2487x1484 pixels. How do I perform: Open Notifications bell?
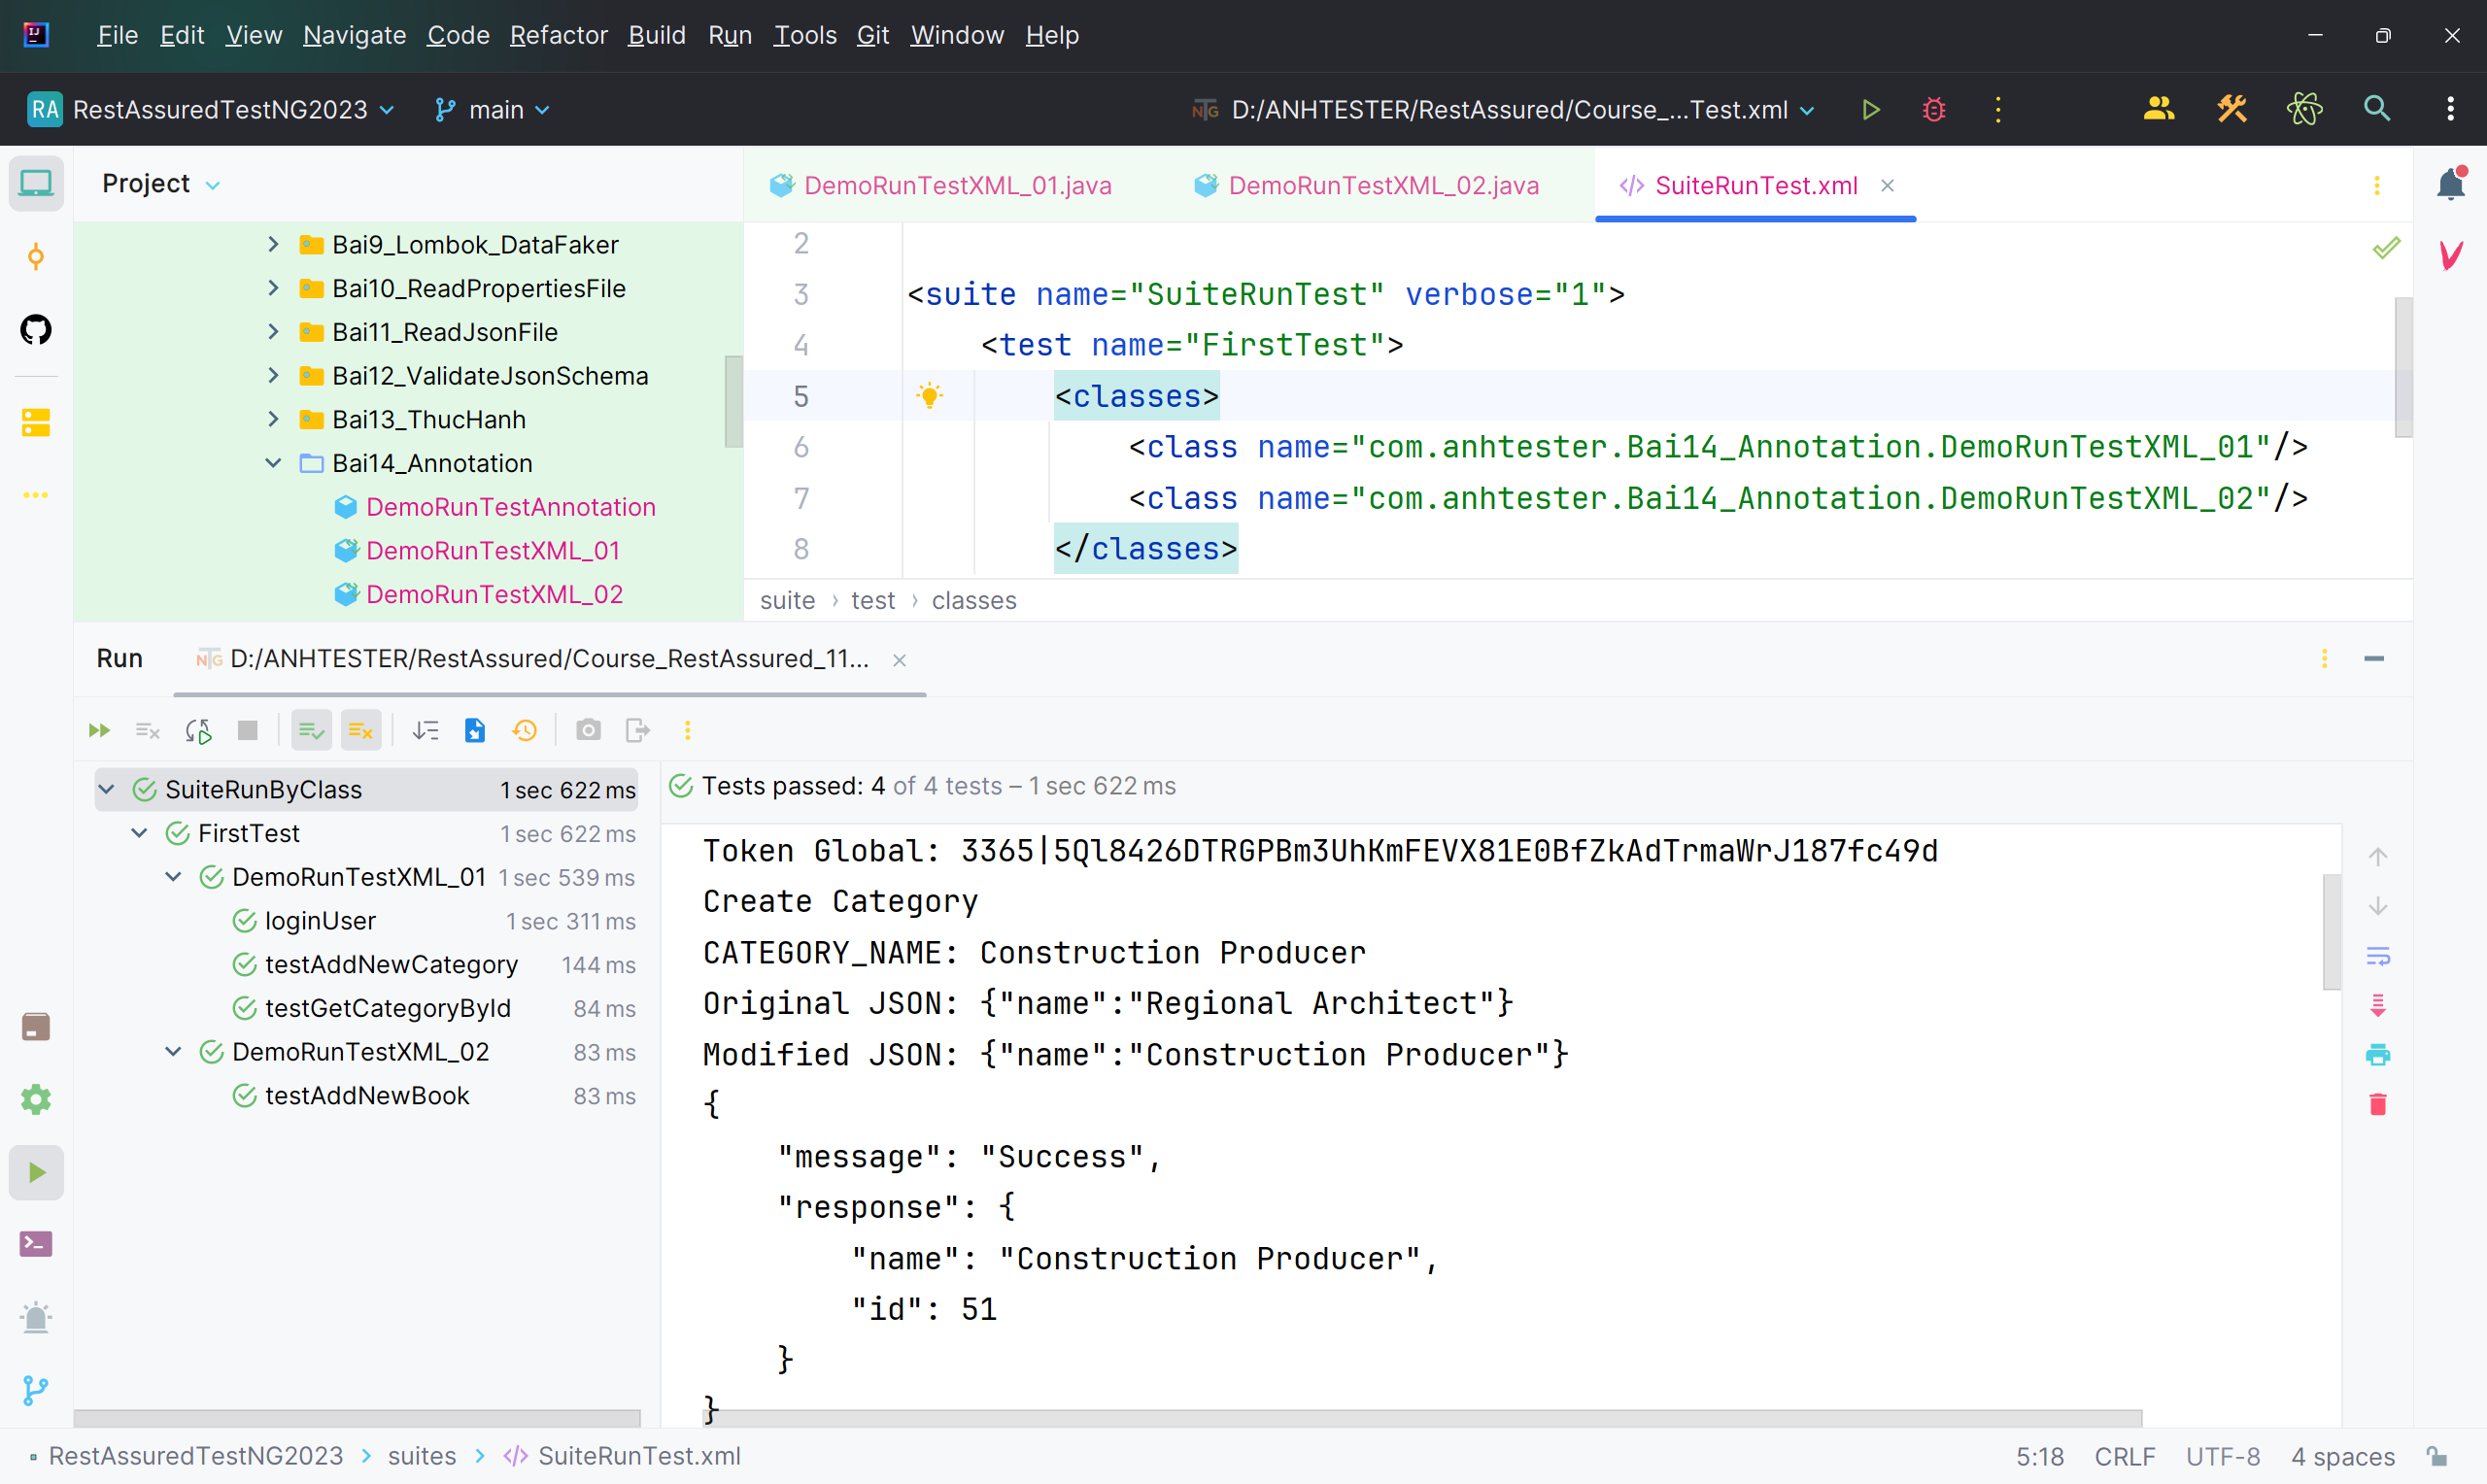2450,184
